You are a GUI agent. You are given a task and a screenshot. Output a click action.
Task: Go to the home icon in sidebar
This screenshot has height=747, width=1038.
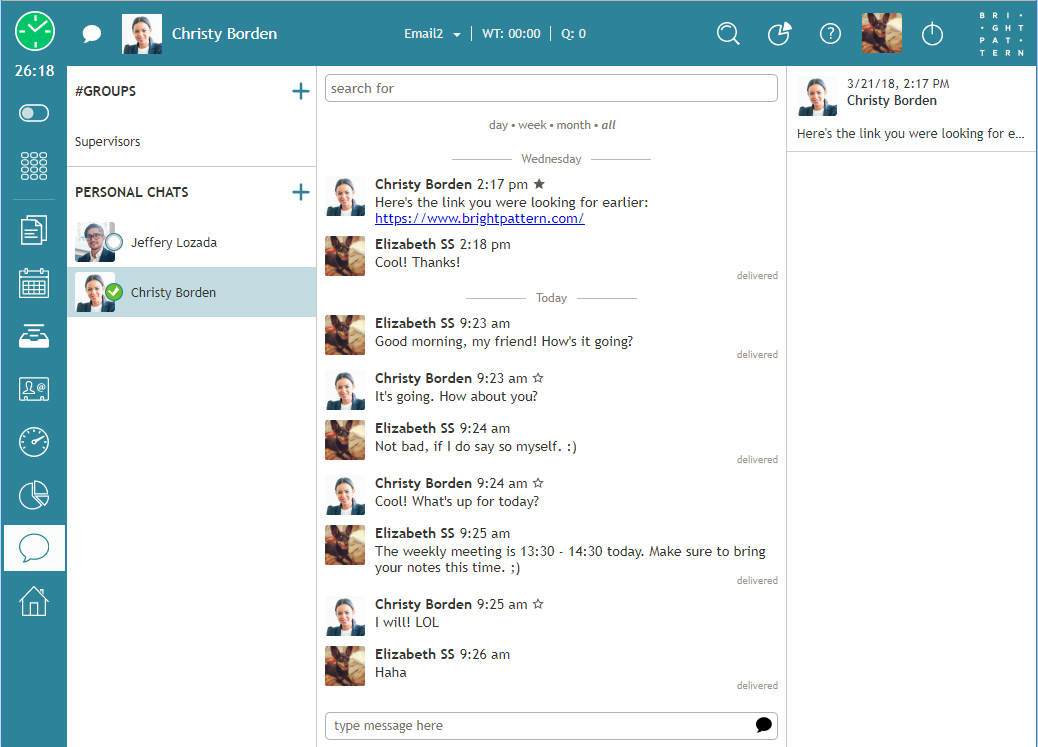[34, 601]
